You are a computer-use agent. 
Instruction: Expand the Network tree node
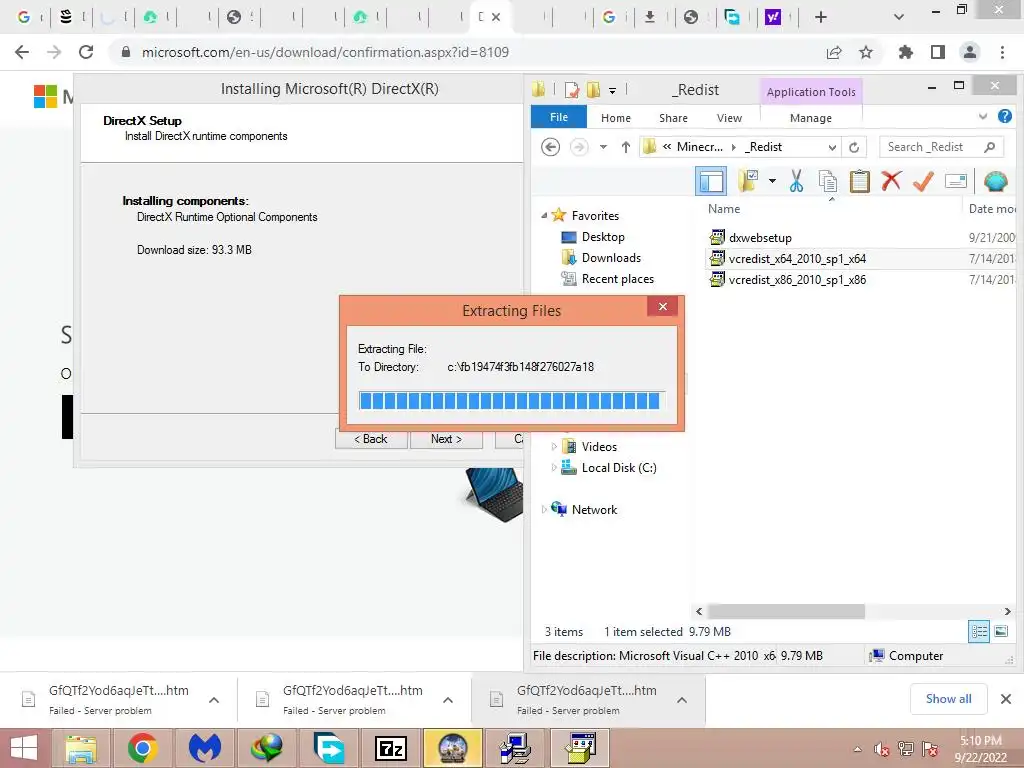click(544, 509)
